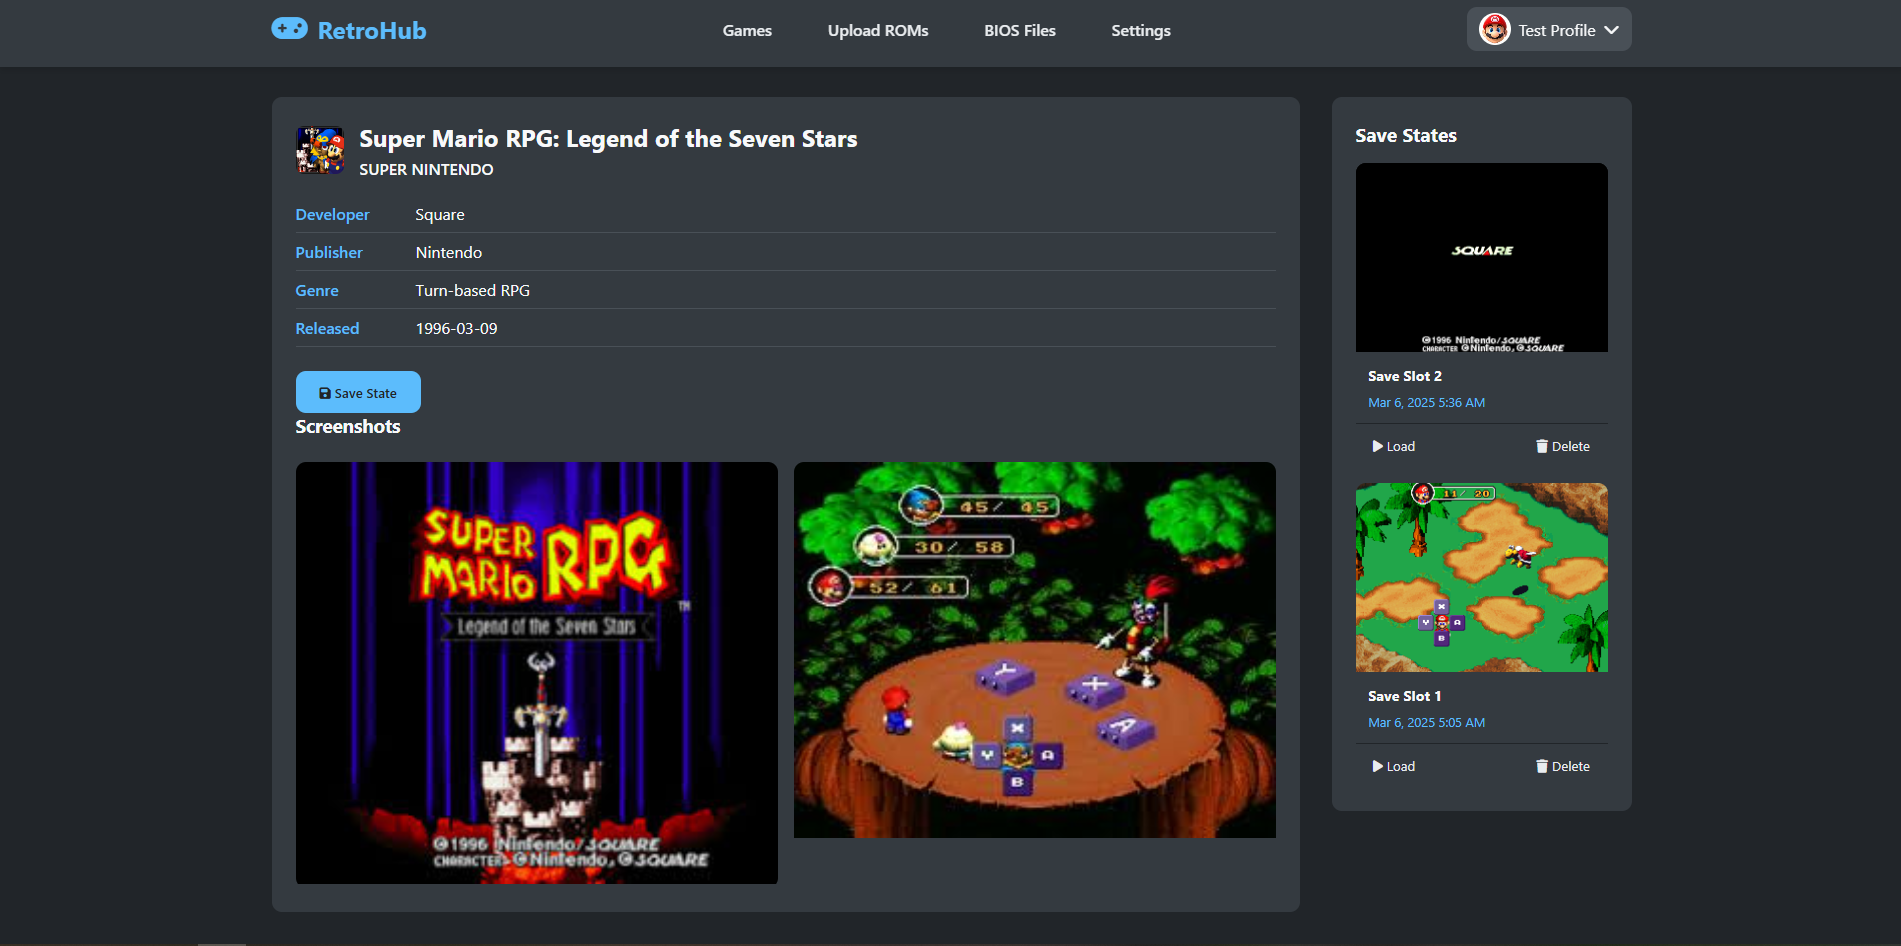Click the play icon for Save Slot 2
This screenshot has height=946, width=1901.
[x=1377, y=446]
